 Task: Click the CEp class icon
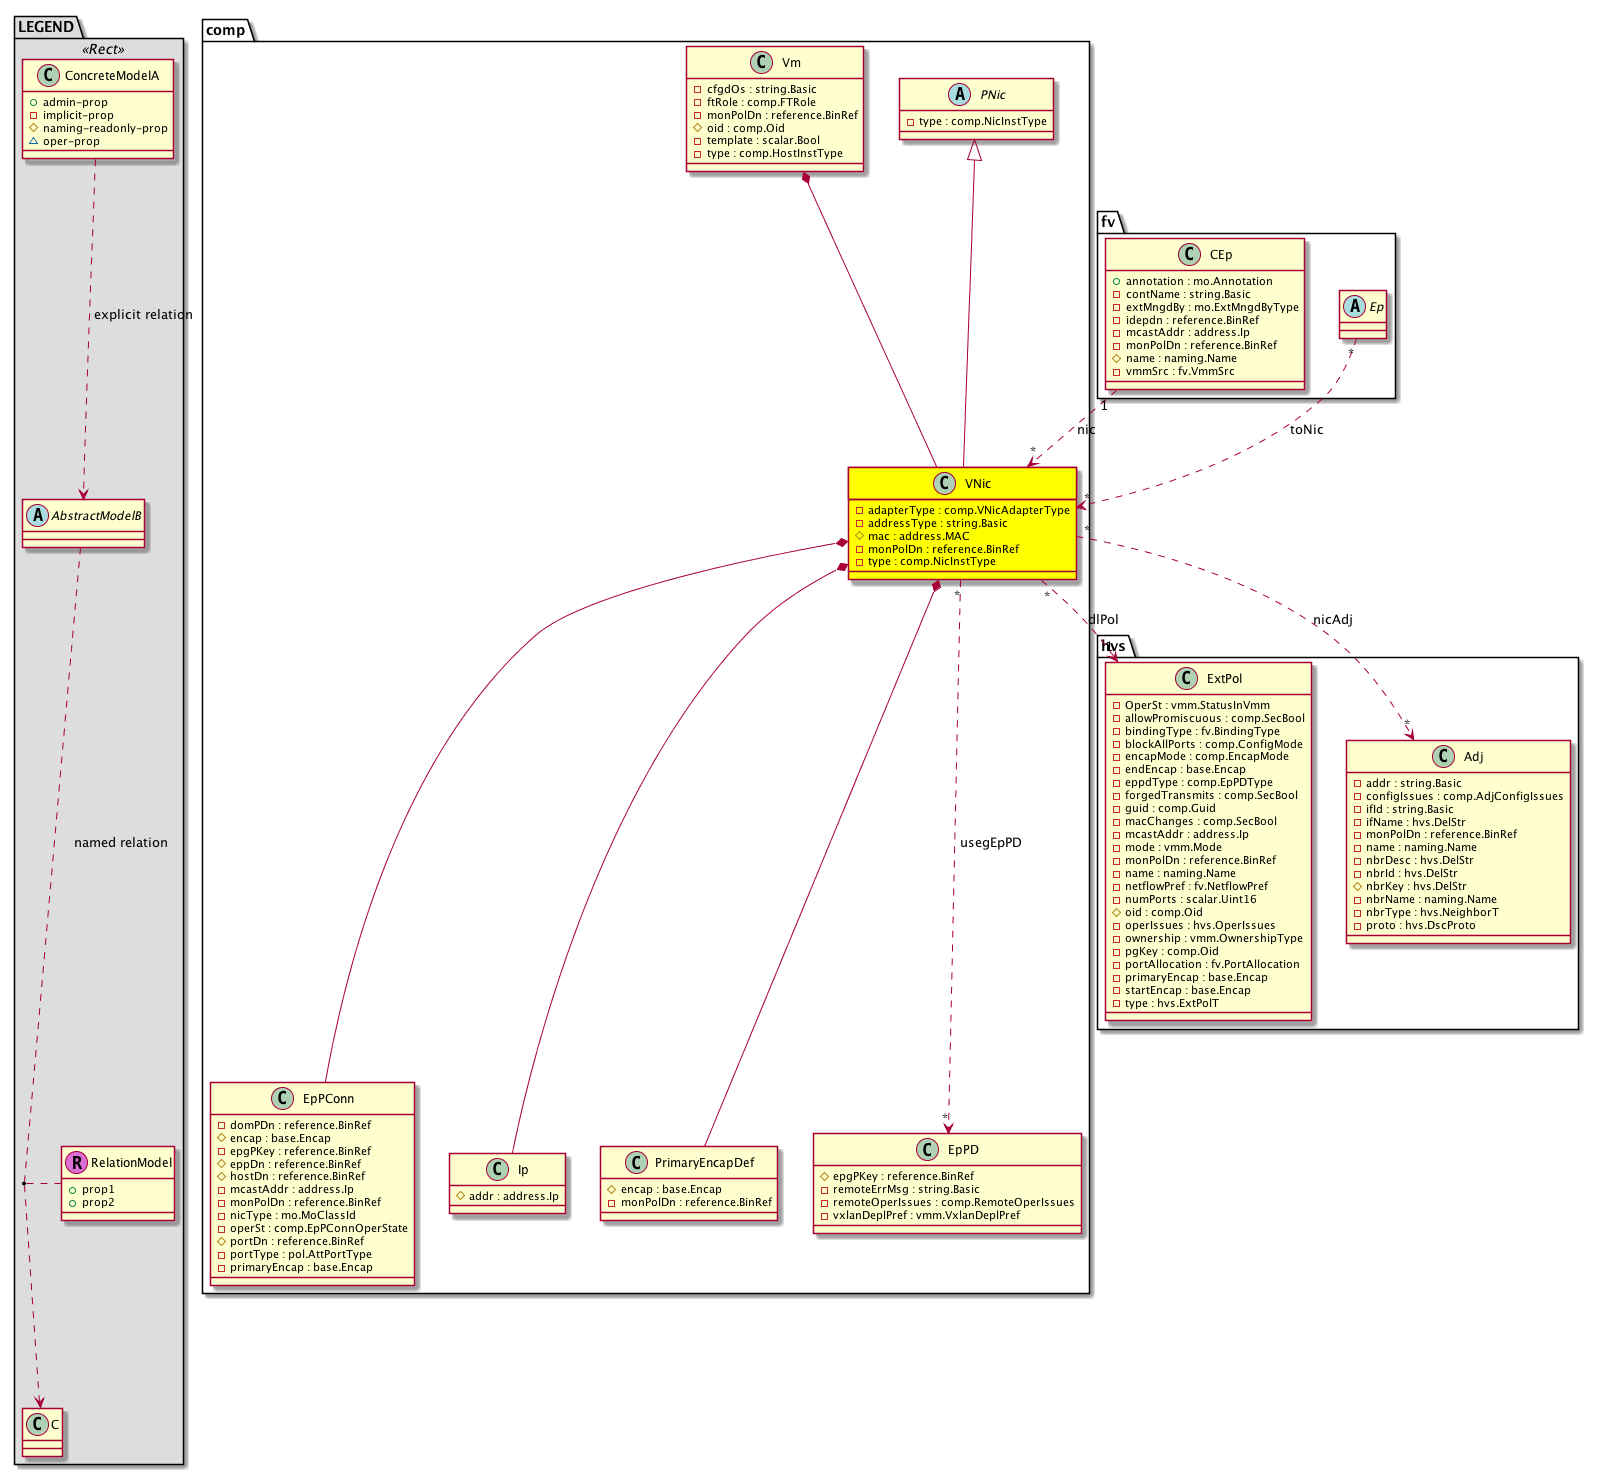1189,255
